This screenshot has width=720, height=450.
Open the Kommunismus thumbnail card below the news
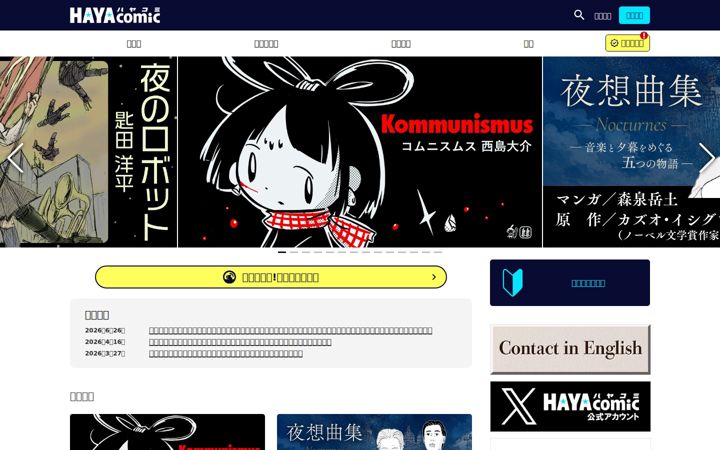click(x=168, y=432)
